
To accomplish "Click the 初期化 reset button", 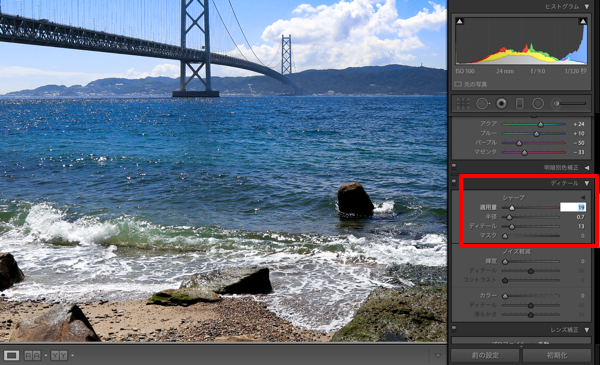I will click(x=557, y=355).
